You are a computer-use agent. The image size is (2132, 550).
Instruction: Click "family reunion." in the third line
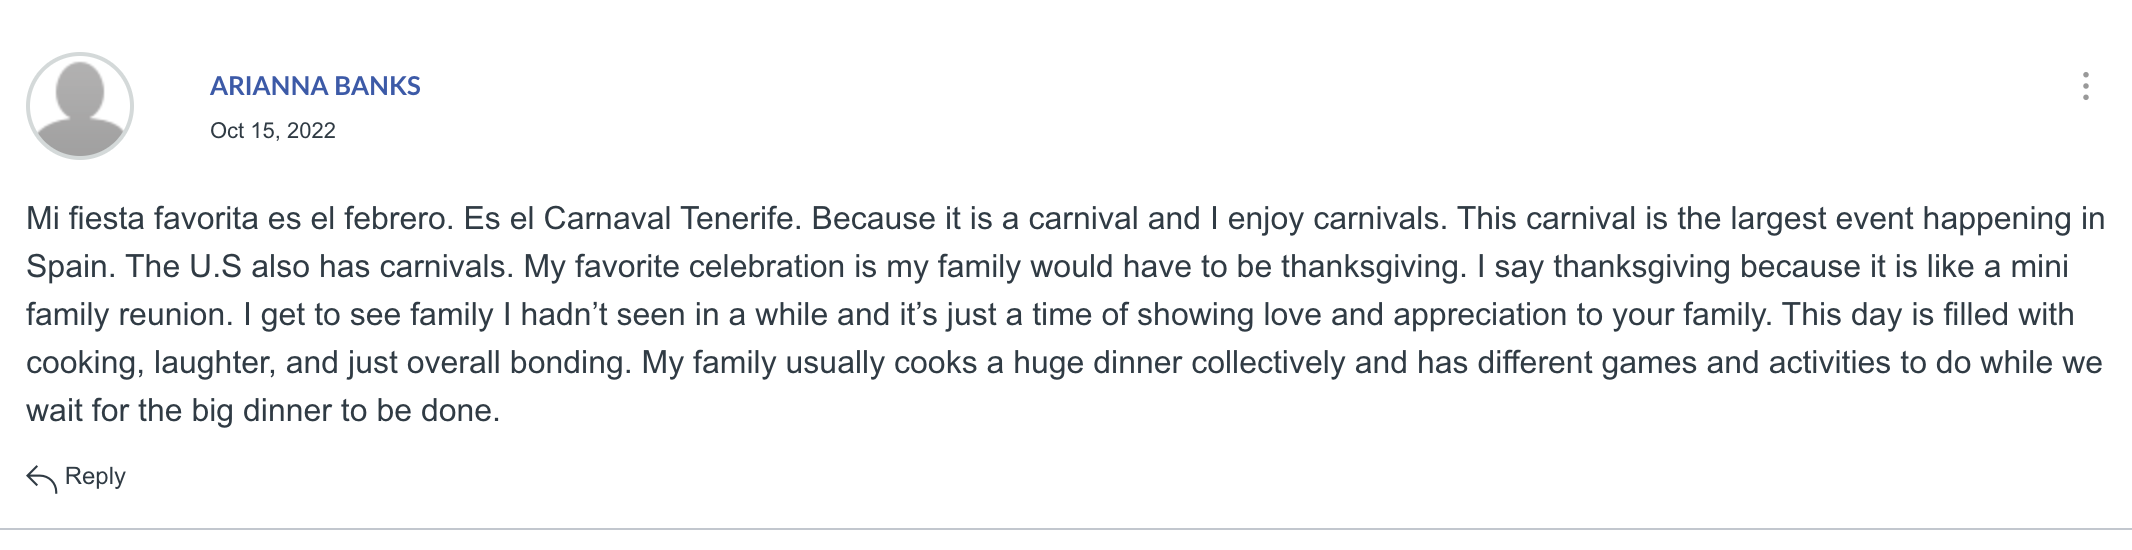tap(130, 314)
